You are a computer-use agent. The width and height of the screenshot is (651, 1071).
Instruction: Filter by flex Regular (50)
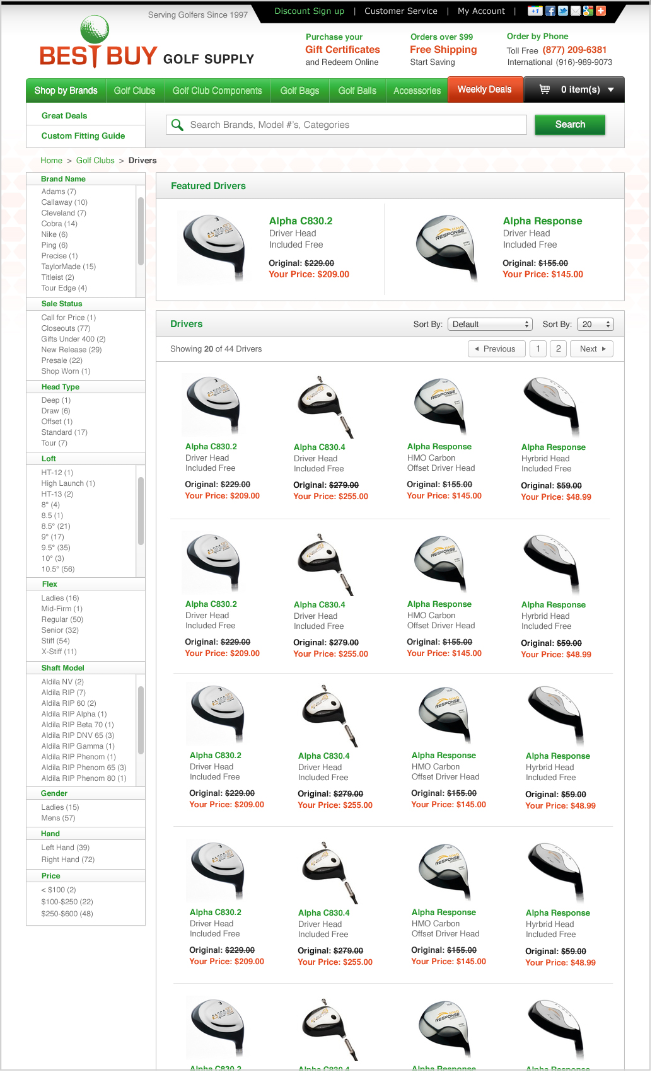point(62,620)
